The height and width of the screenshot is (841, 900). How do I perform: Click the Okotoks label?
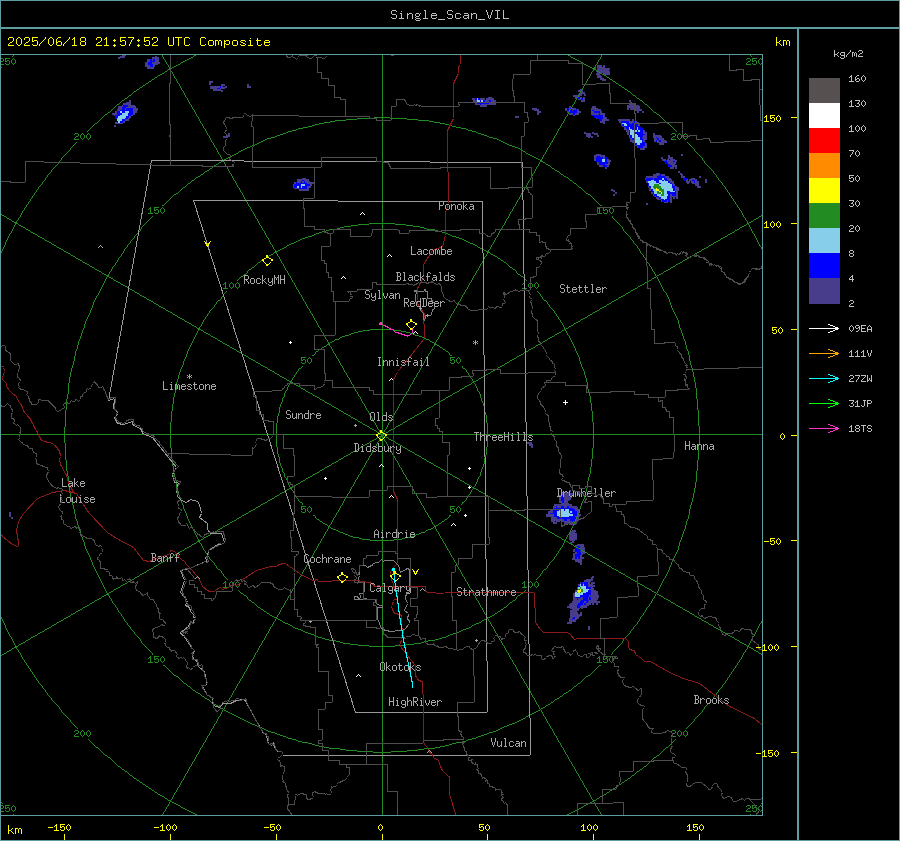tap(400, 667)
